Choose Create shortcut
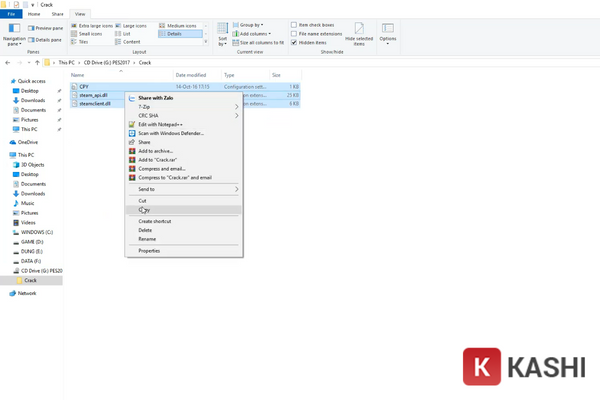This screenshot has height=400, width=600. click(184, 221)
